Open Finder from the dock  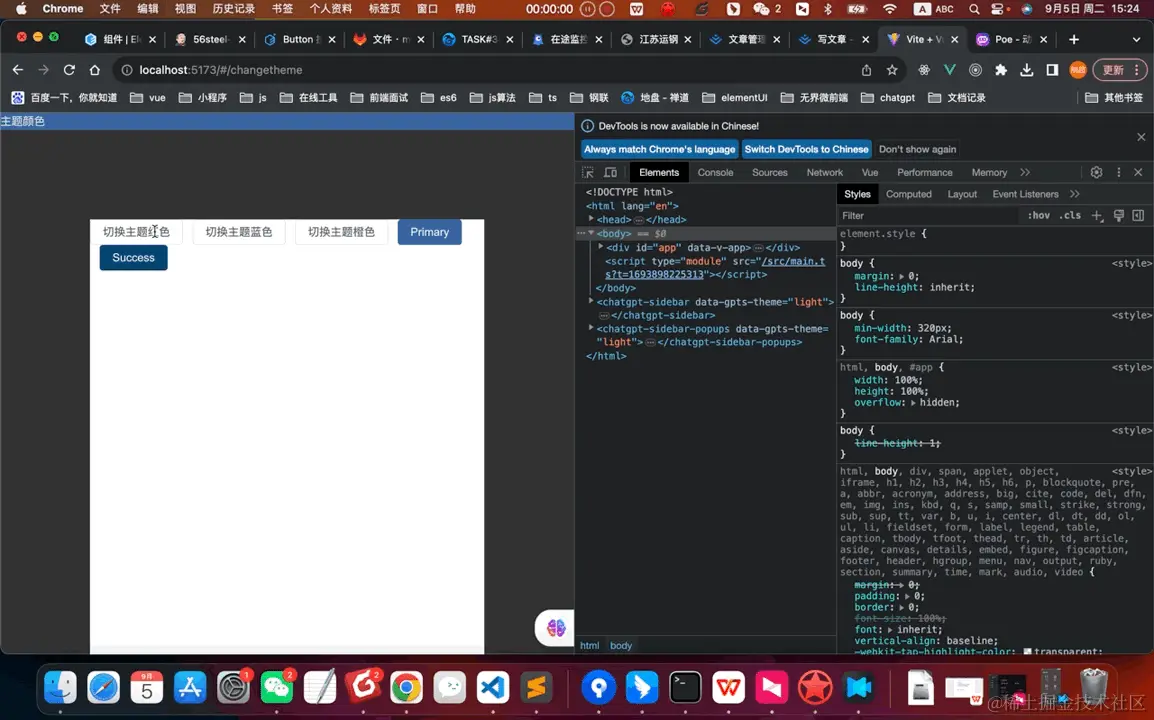click(60, 688)
